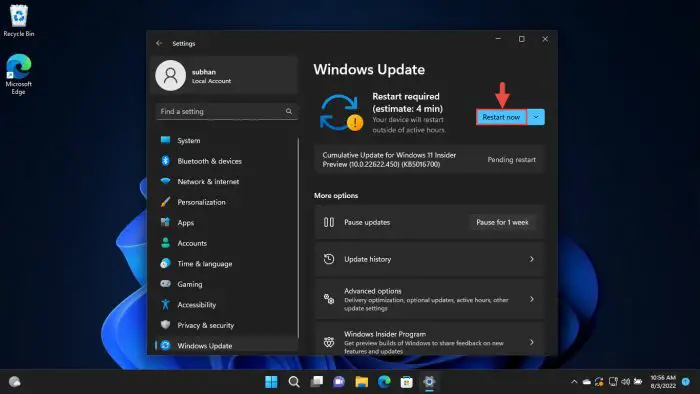The height and width of the screenshot is (394, 700).
Task: Select Network & internet in the sidebar
Action: coord(227,181)
